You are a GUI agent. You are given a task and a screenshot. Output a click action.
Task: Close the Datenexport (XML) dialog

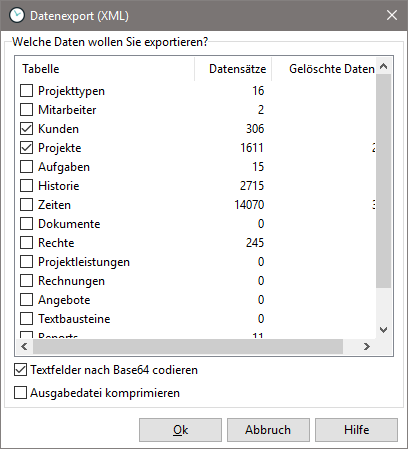click(x=392, y=15)
